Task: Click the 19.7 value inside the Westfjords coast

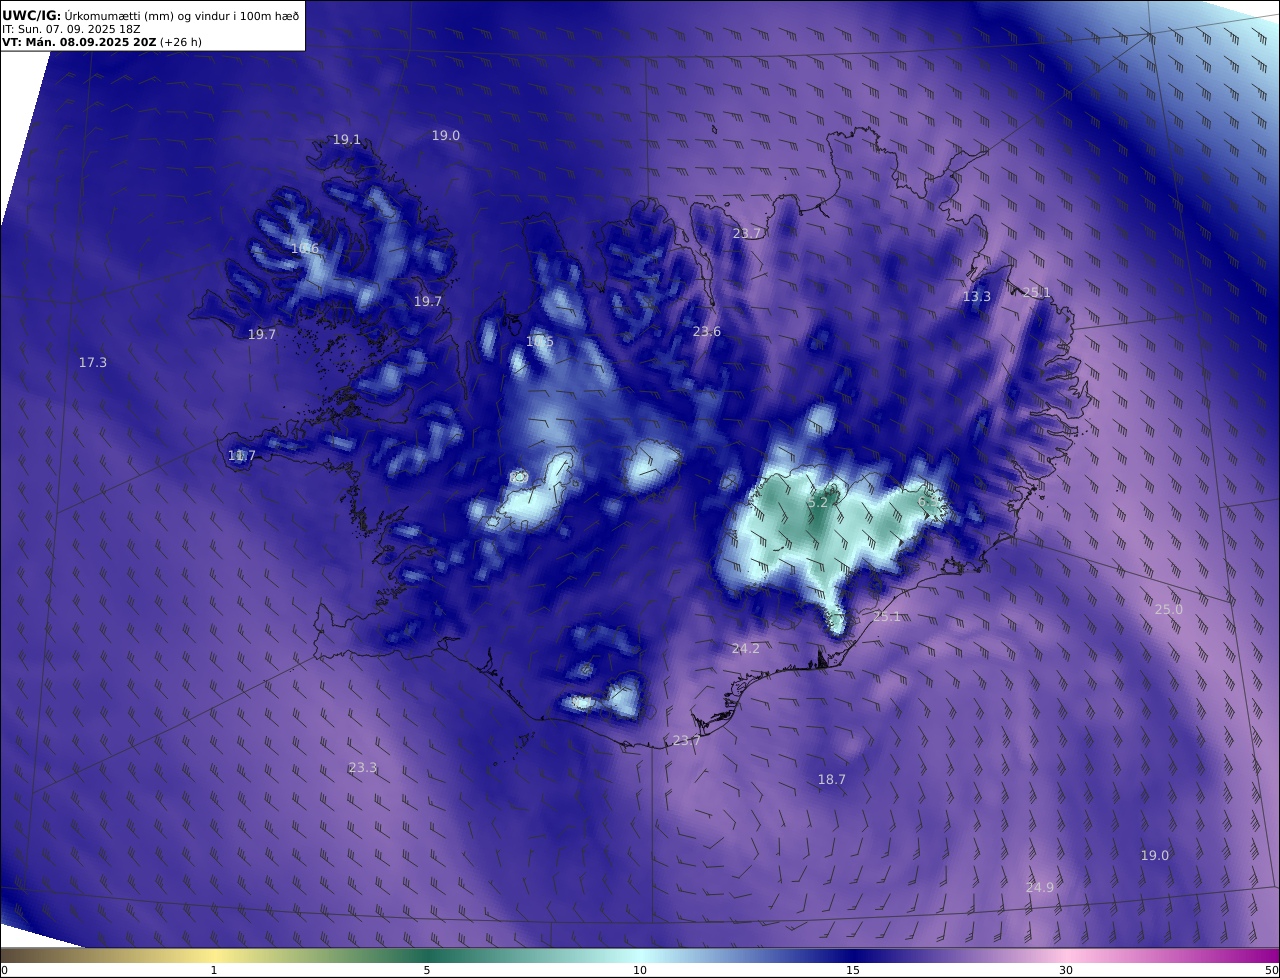Action: 428,301
